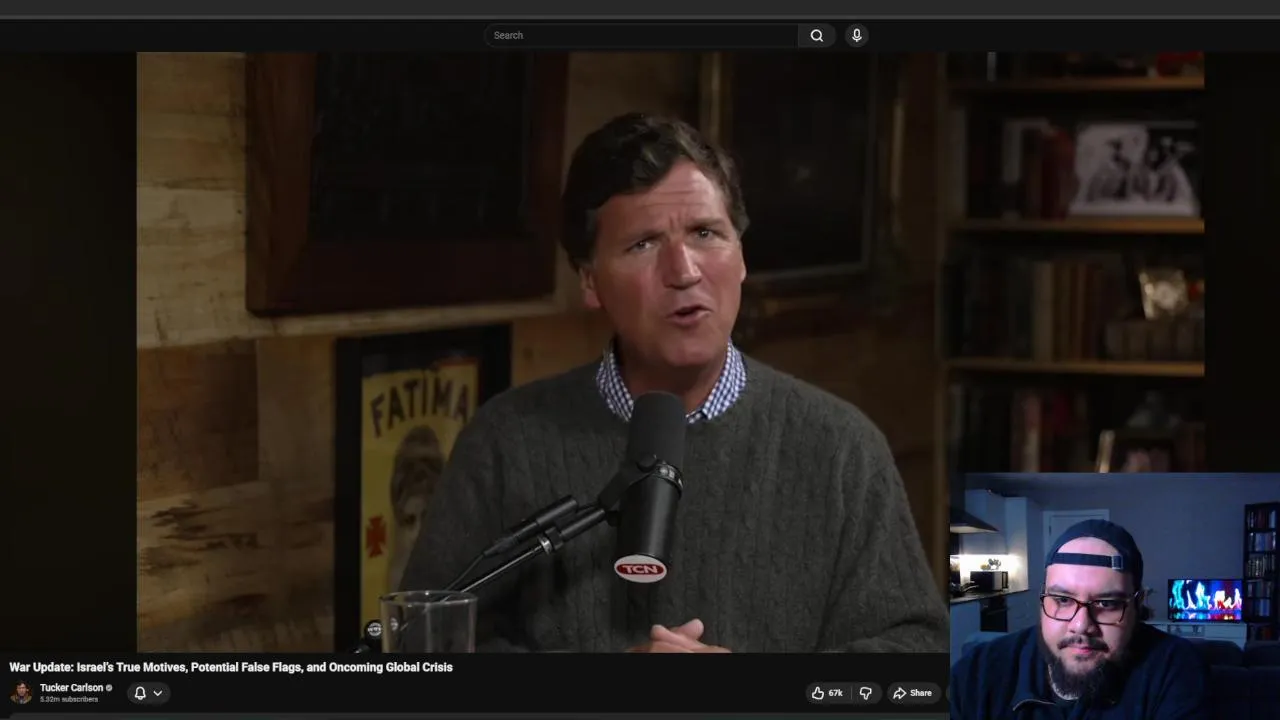Click the 5.32m subscribers text
The width and height of the screenshot is (1280, 720).
[x=69, y=700]
